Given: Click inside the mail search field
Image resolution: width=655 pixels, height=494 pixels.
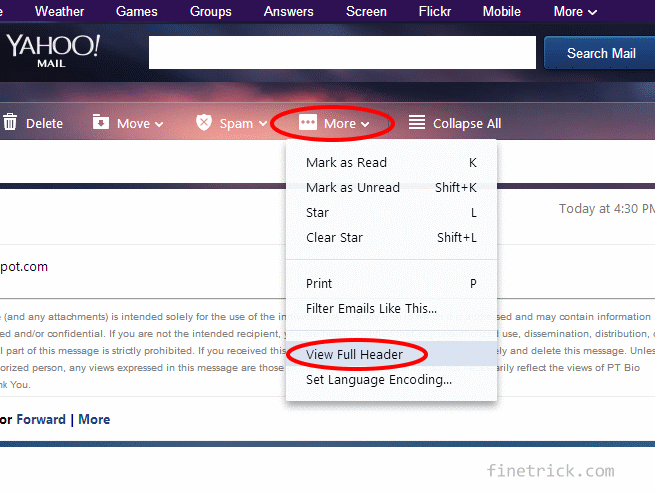Looking at the screenshot, I should (x=342, y=53).
